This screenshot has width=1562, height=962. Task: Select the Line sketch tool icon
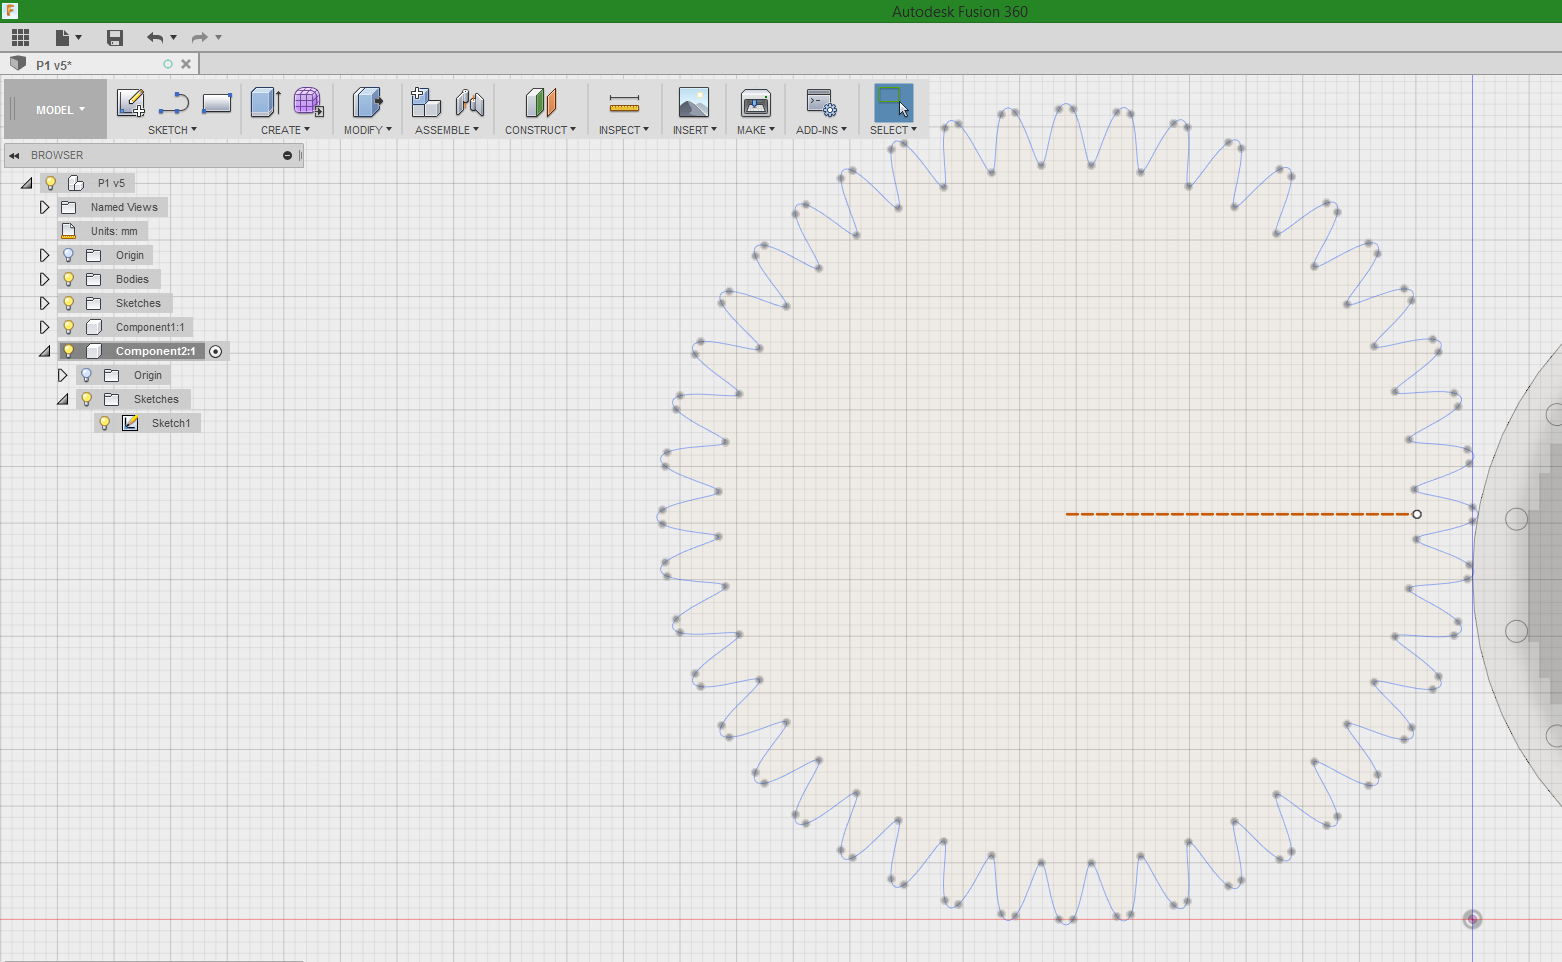(x=173, y=103)
